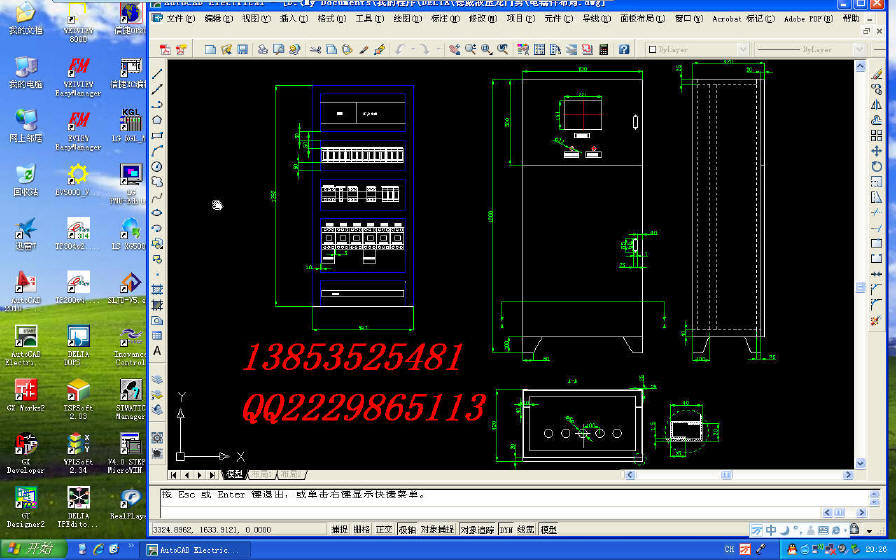The image size is (896, 560).
Task: Open the 帮助 (Help) menu
Action: (x=850, y=18)
